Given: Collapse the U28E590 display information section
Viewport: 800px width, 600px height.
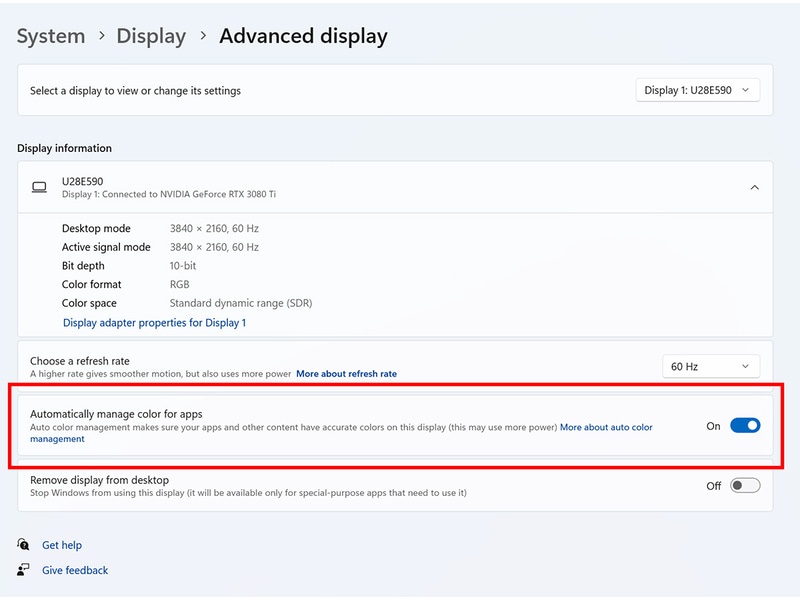Looking at the screenshot, I should click(755, 187).
